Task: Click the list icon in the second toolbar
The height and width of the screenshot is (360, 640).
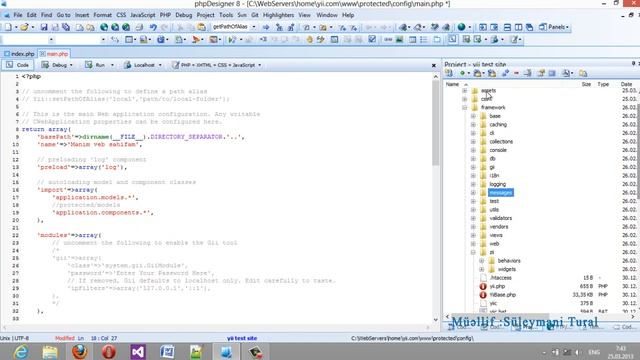Action: pyautogui.click(x=424, y=40)
